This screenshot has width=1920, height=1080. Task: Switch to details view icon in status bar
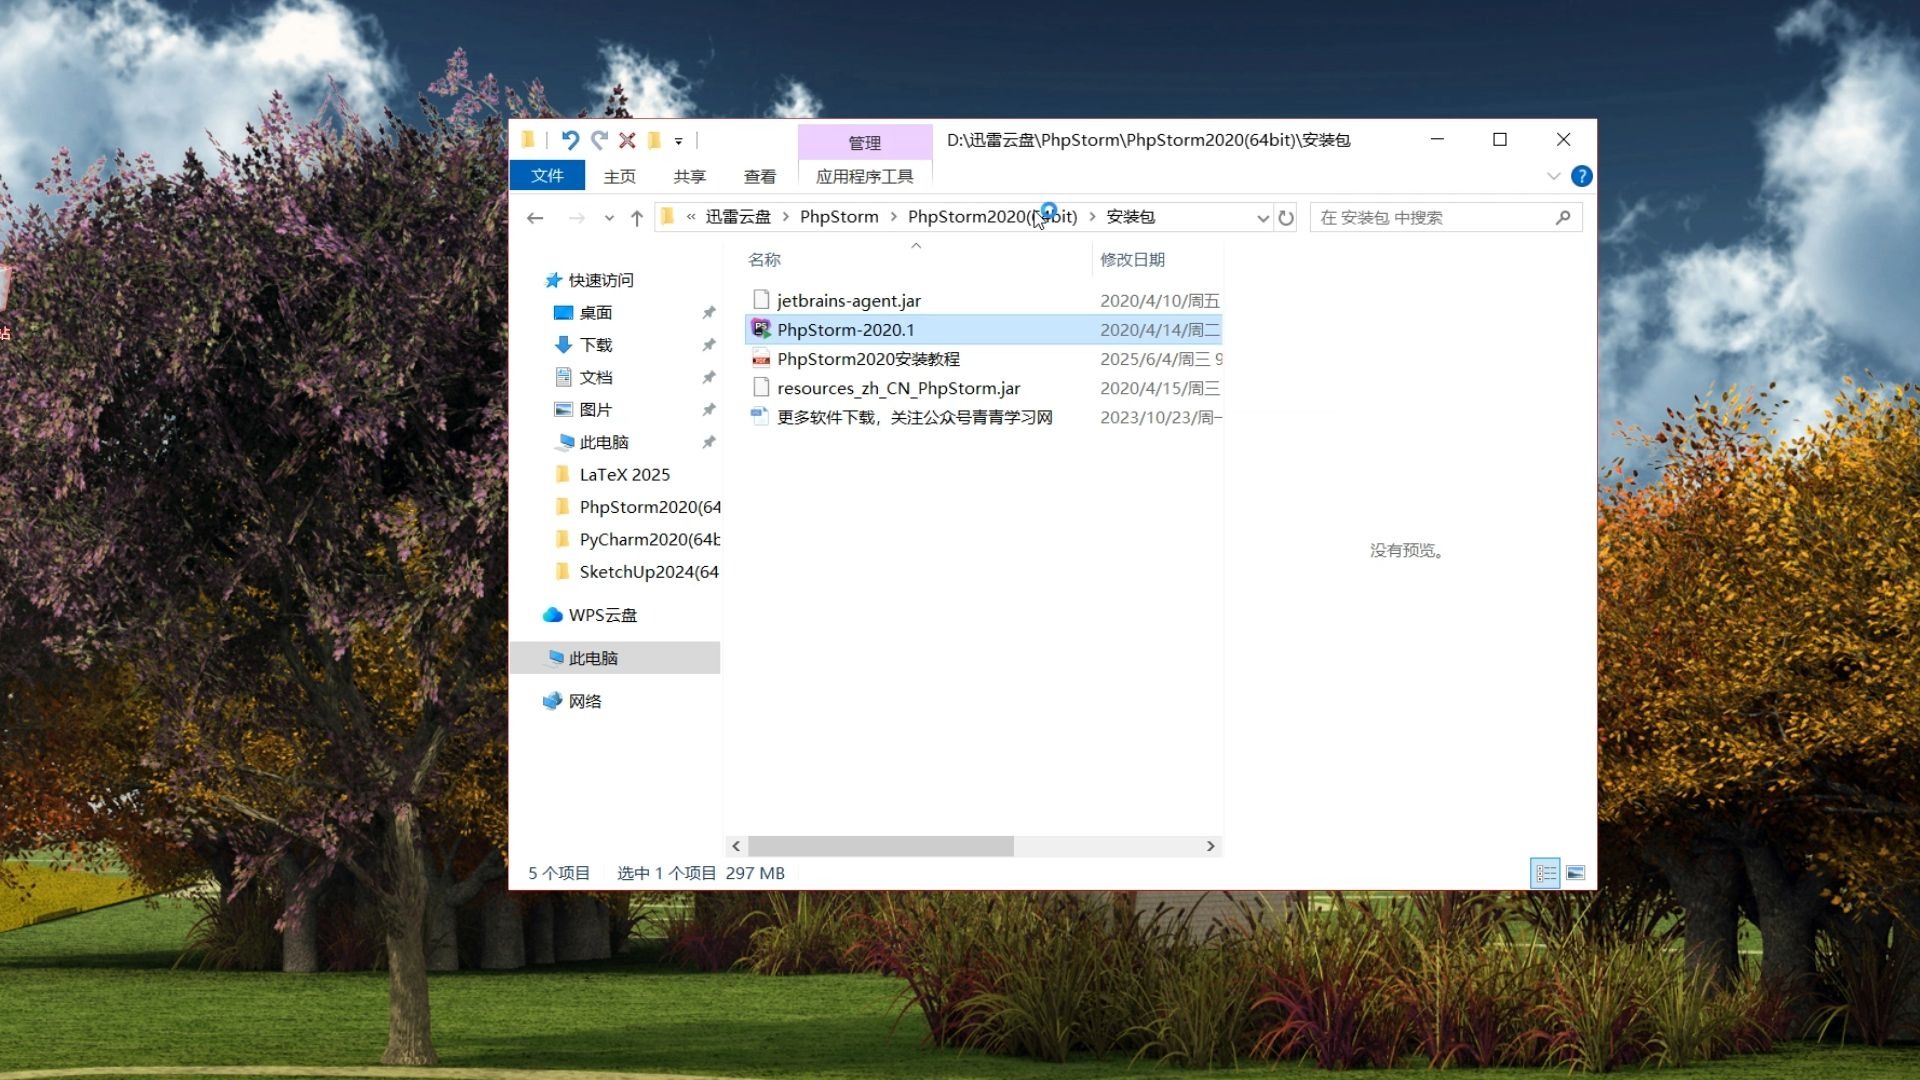1545,873
